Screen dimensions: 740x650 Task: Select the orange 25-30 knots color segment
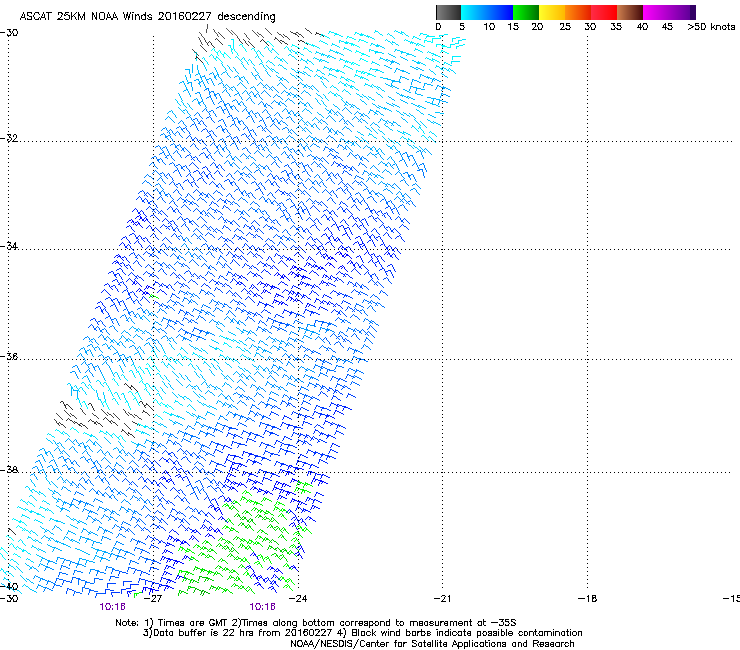[x=578, y=12]
